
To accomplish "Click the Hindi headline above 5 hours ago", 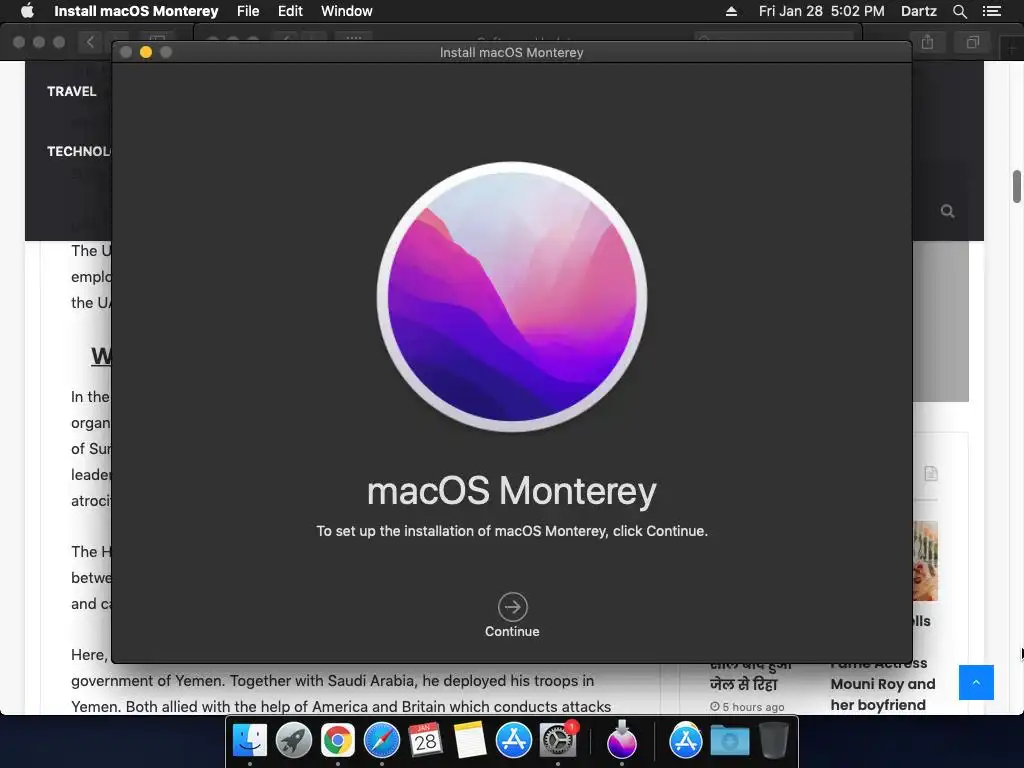I will [750, 675].
